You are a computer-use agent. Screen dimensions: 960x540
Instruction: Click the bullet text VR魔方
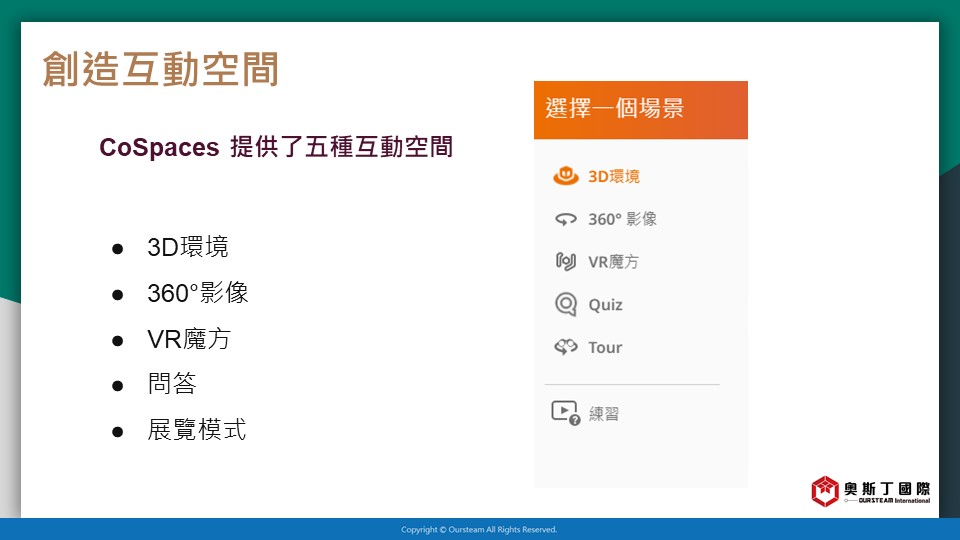[189, 339]
